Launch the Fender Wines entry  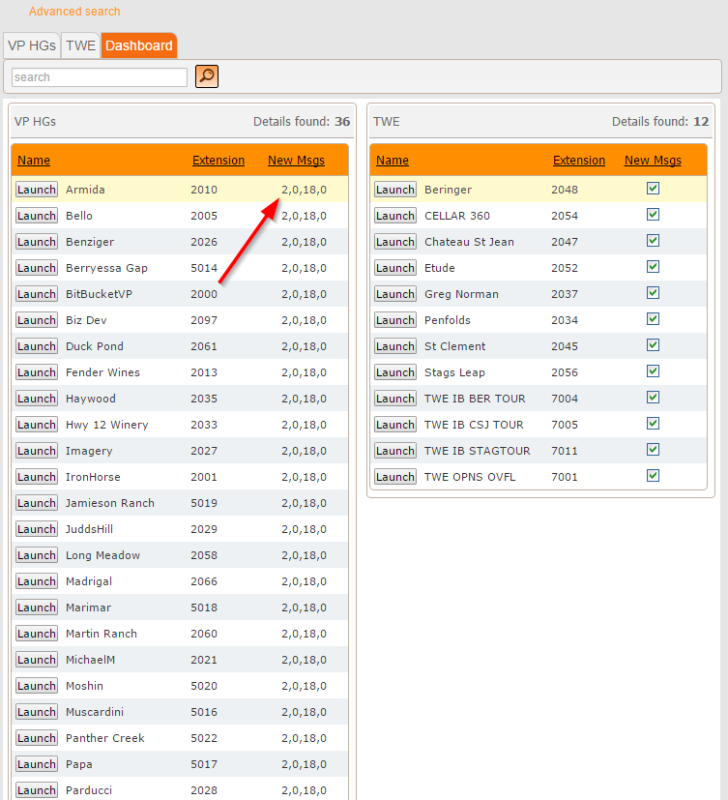pos(36,372)
